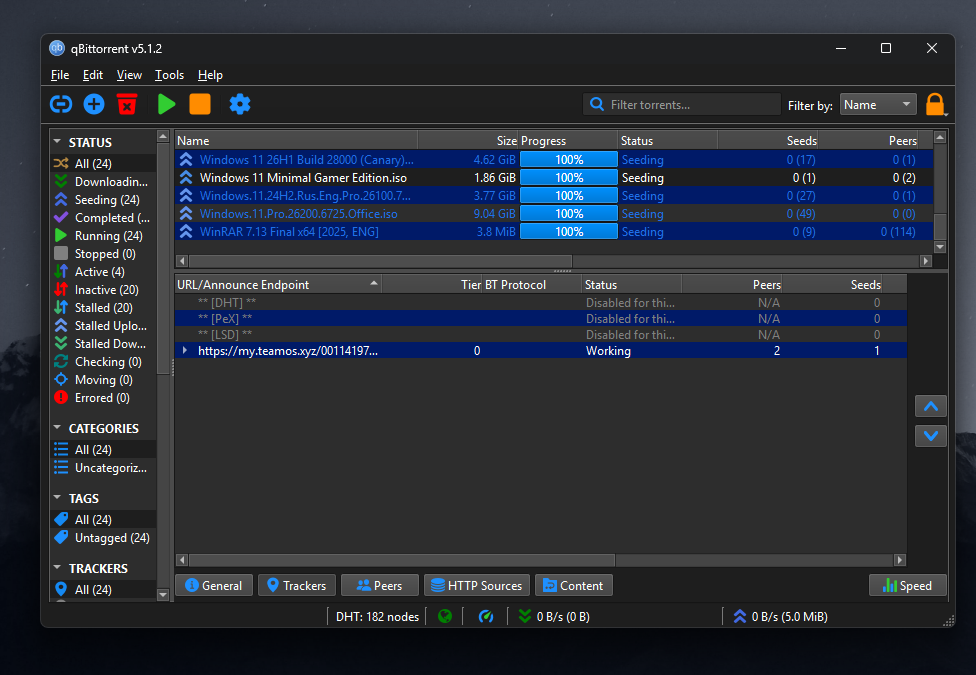Select All (24) under Trackers
Image resolution: width=976 pixels, height=675 pixels.
103,589
